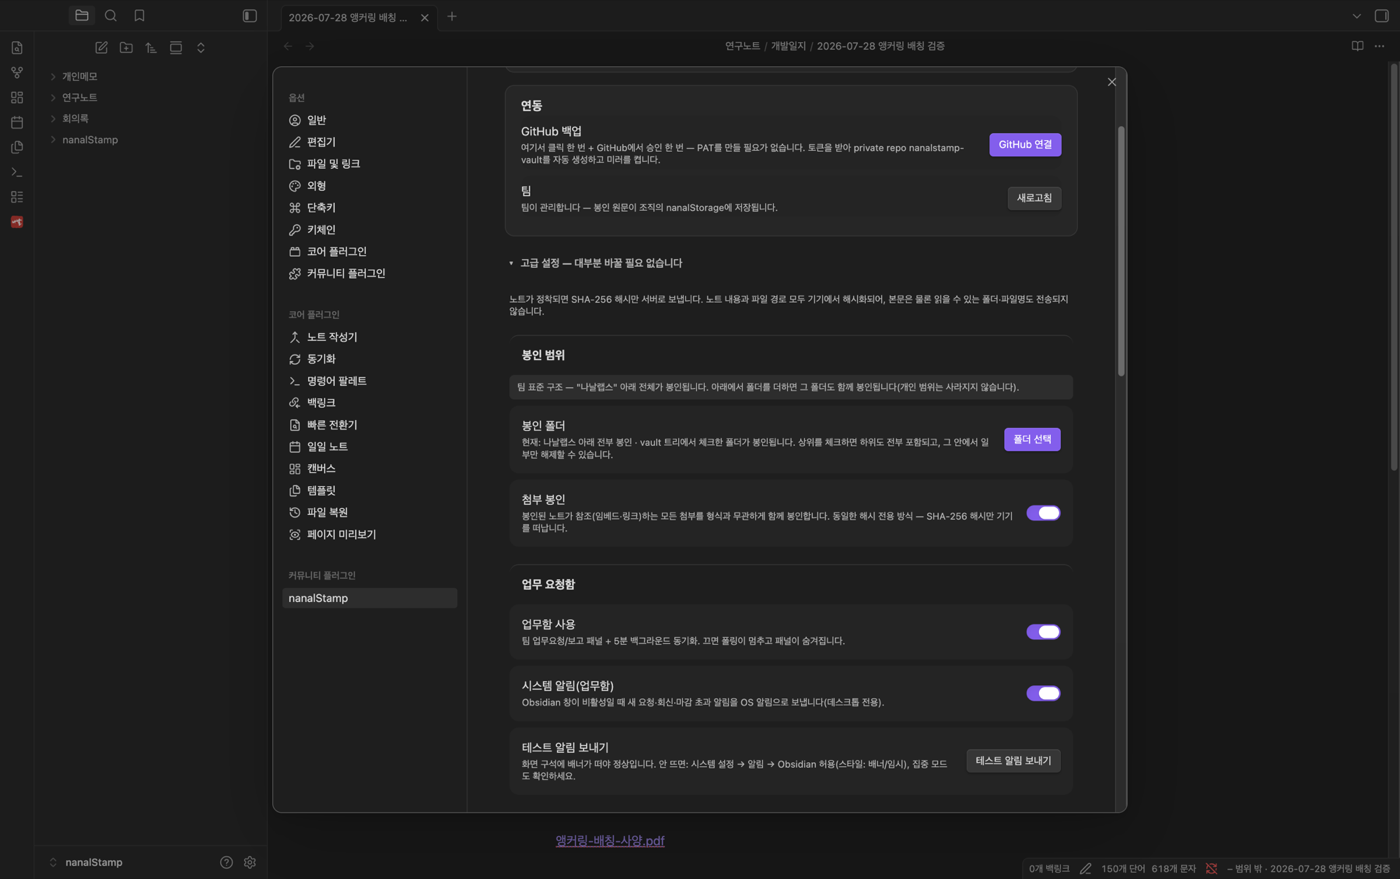1400x879 pixels.
Task: Click the GitHub 연결 button
Action: coord(1025,145)
